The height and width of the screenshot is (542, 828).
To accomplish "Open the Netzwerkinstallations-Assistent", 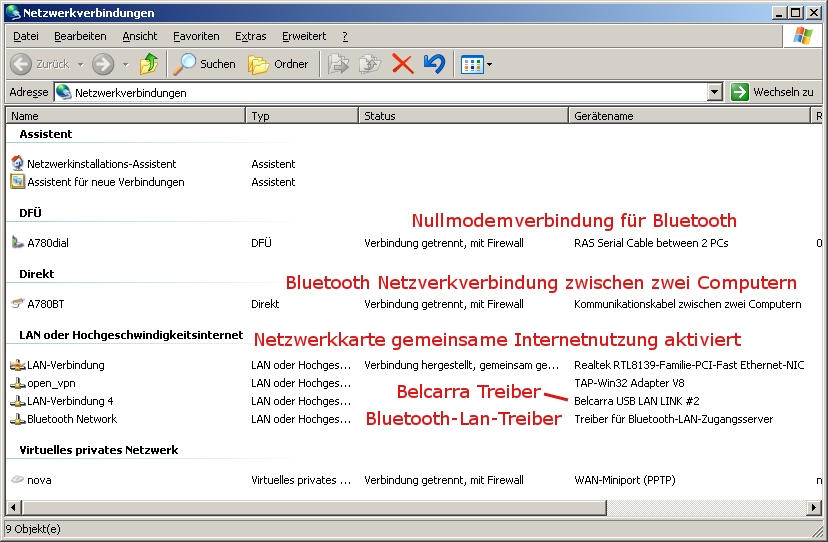I will click(101, 164).
